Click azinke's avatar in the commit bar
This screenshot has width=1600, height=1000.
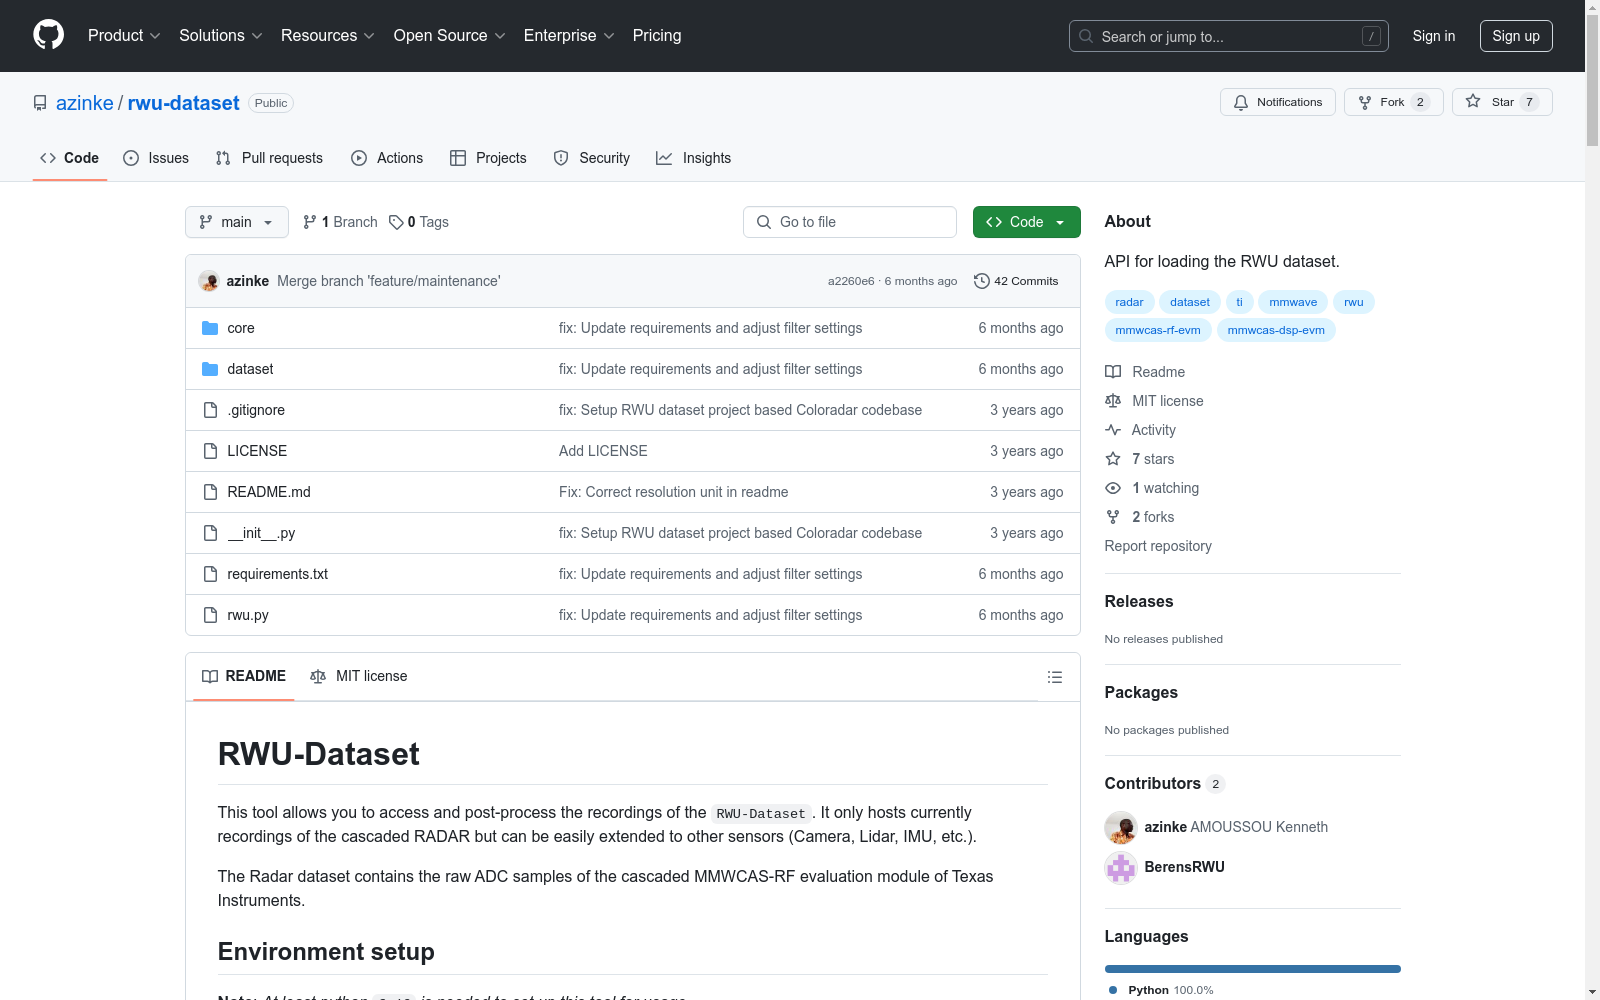click(x=209, y=281)
